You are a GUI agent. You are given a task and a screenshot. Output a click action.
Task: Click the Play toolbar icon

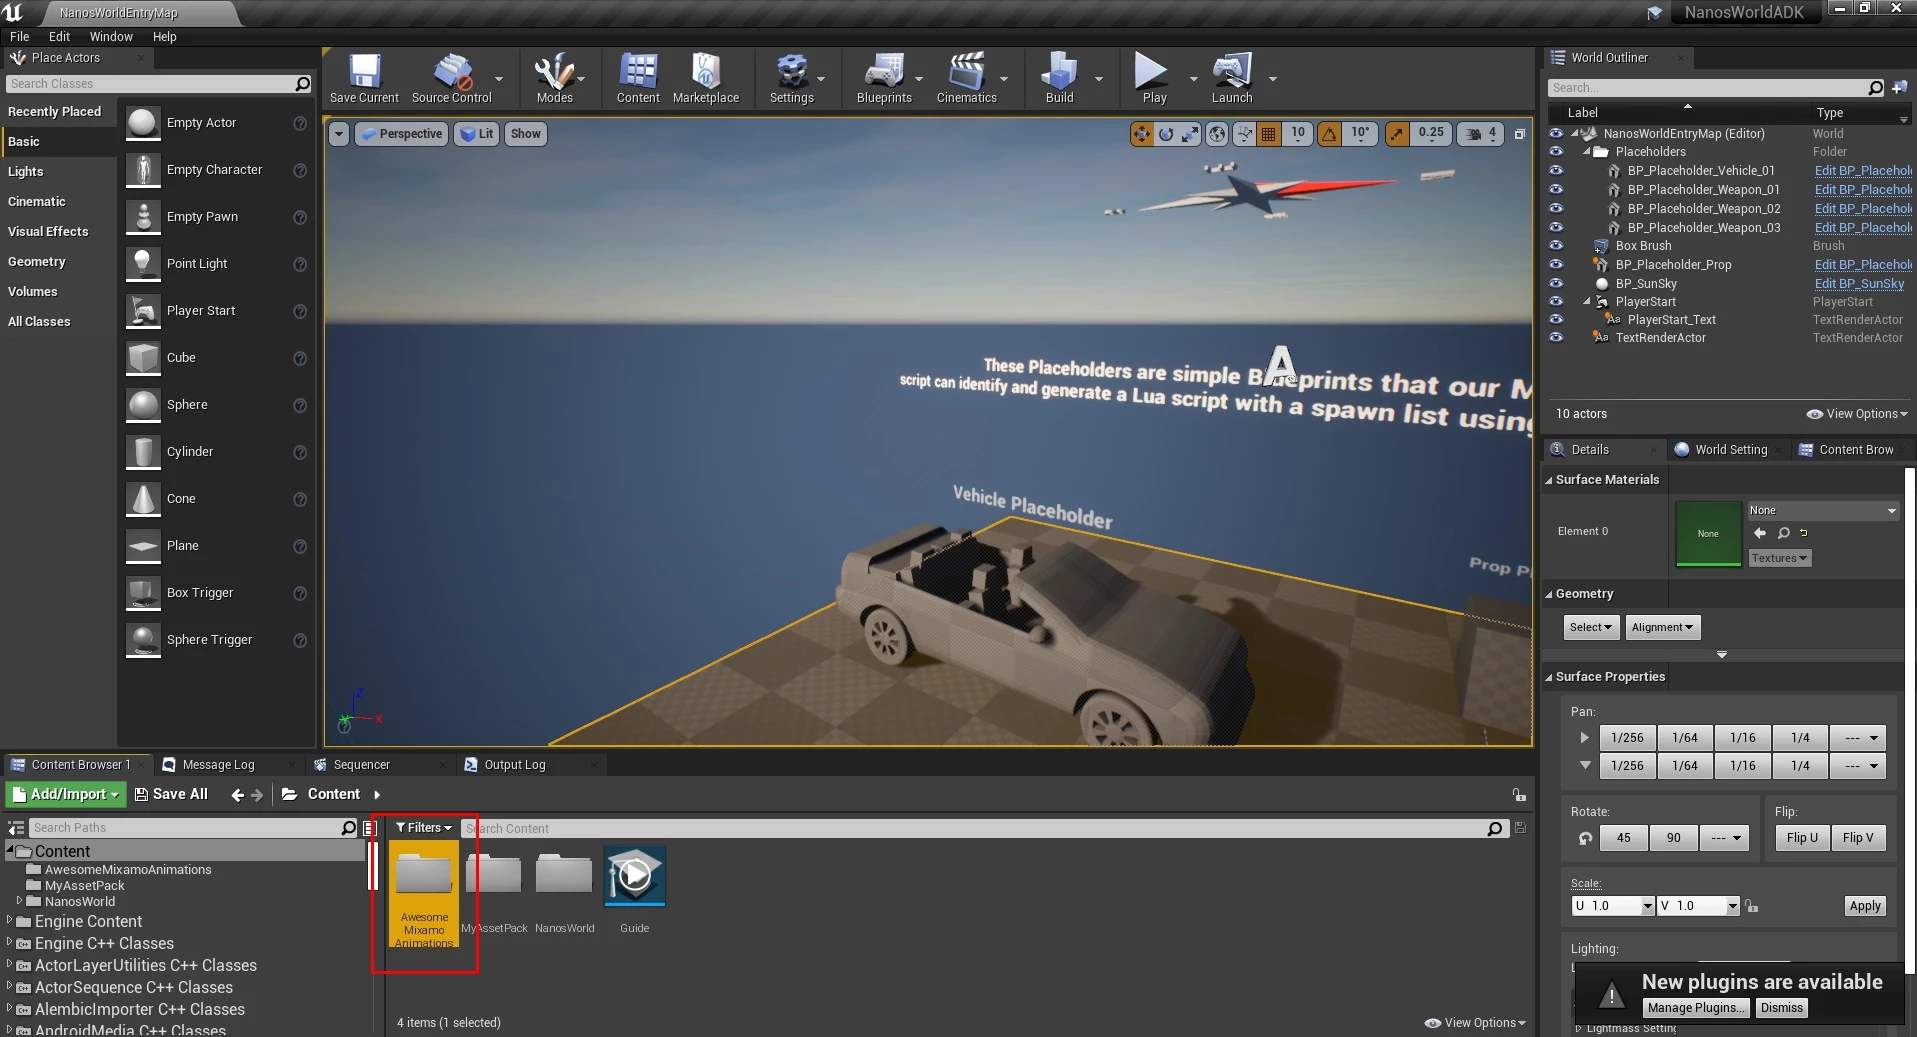1154,78
